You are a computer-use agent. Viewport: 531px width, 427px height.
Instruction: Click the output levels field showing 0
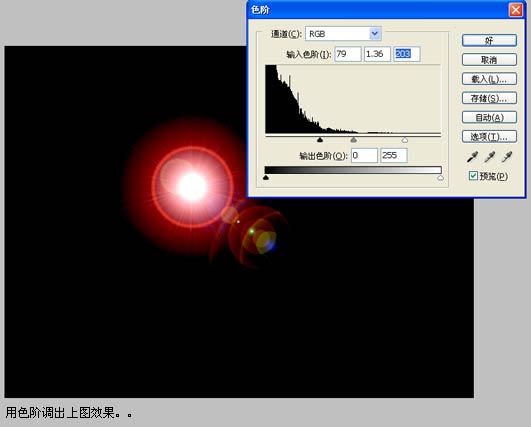coord(364,155)
